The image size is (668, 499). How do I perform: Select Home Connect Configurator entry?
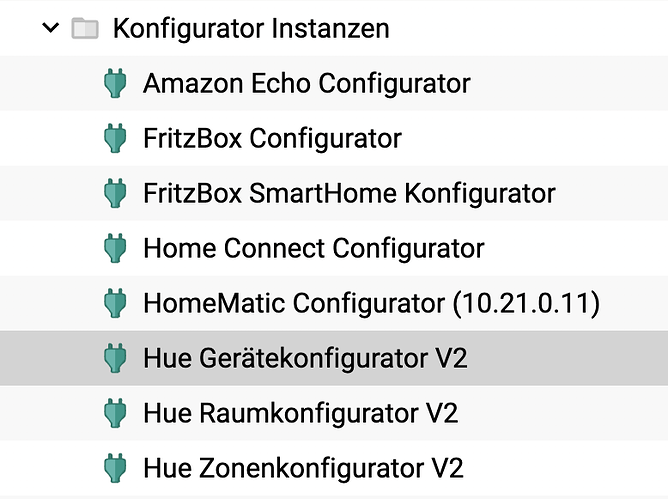314,248
